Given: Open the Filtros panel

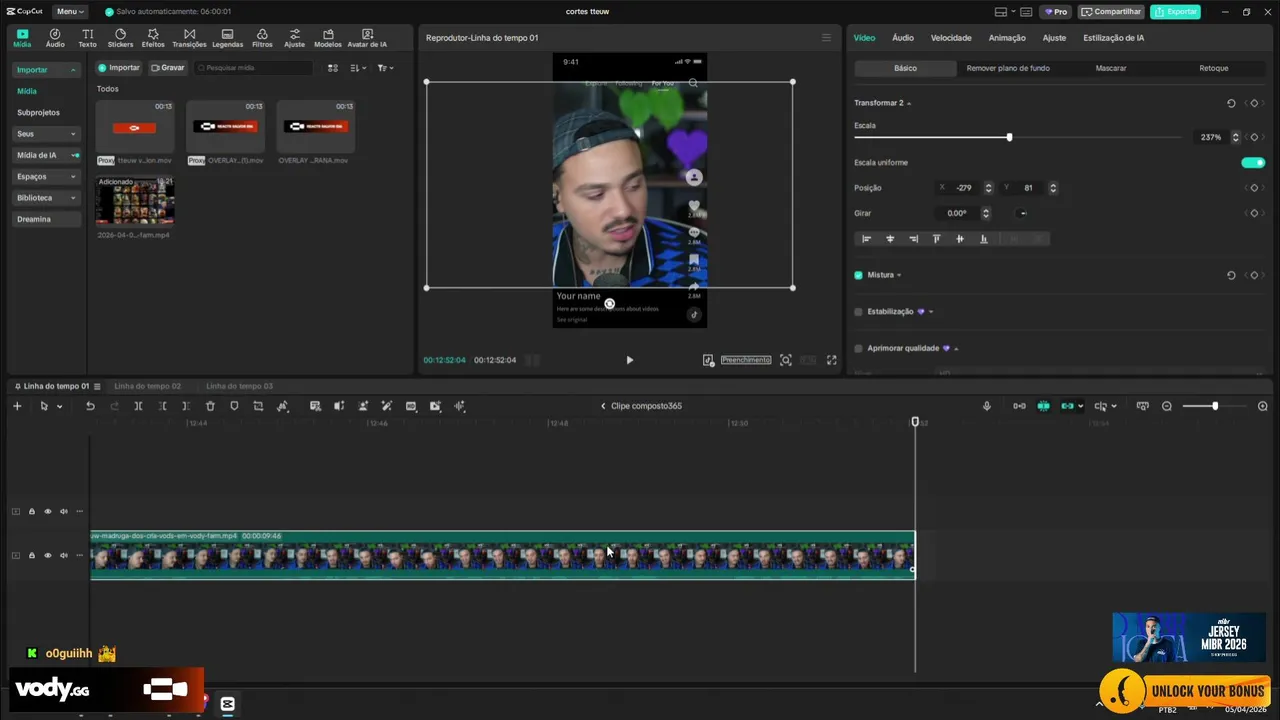Looking at the screenshot, I should click(x=262, y=38).
